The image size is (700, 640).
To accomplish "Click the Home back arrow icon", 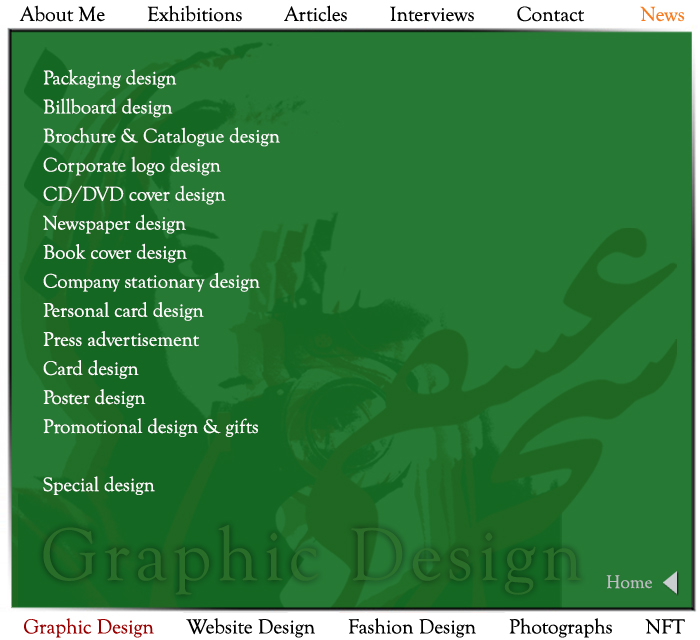I will pos(671,582).
